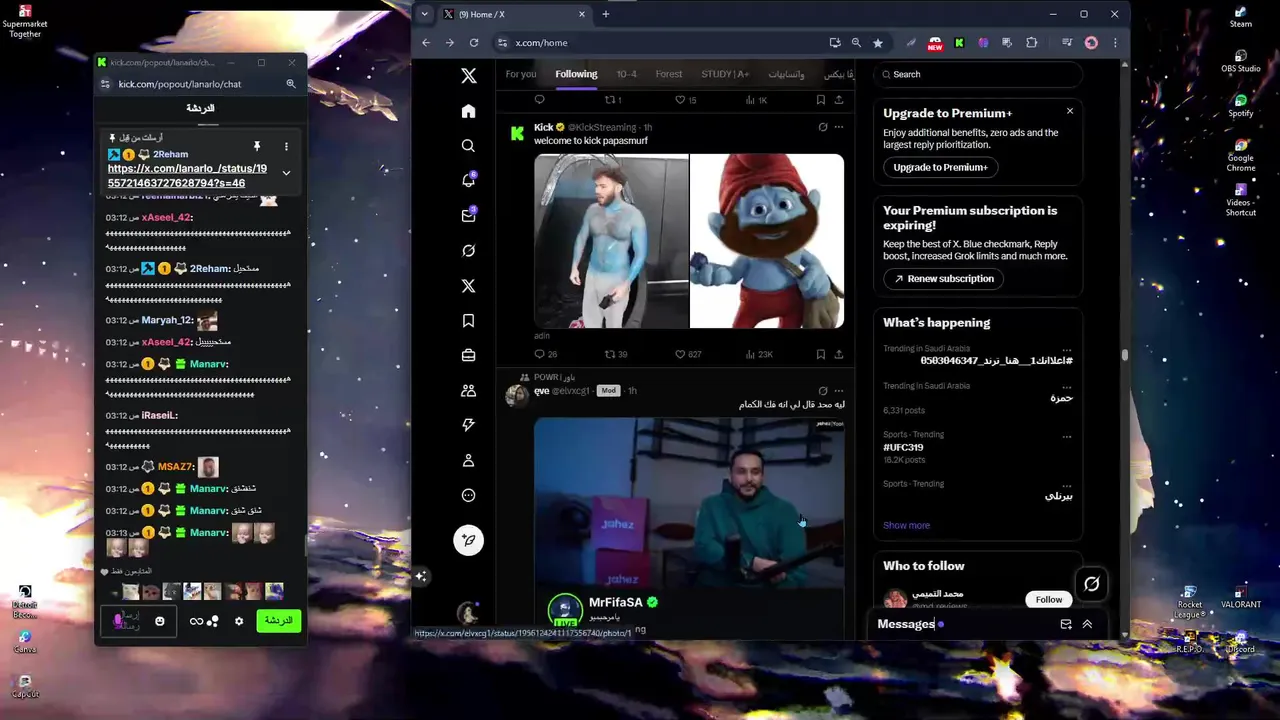The image size is (1280, 720).
Task: Click the Kick extension icon in Chrome toolbar
Action: pos(959,43)
